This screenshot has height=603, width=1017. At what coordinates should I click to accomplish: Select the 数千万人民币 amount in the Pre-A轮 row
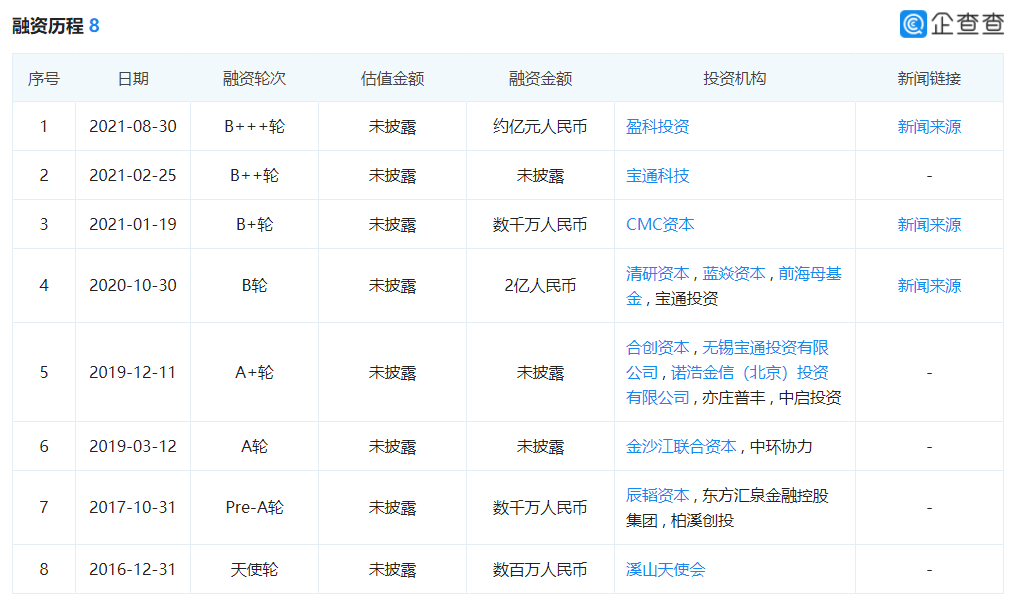point(540,508)
